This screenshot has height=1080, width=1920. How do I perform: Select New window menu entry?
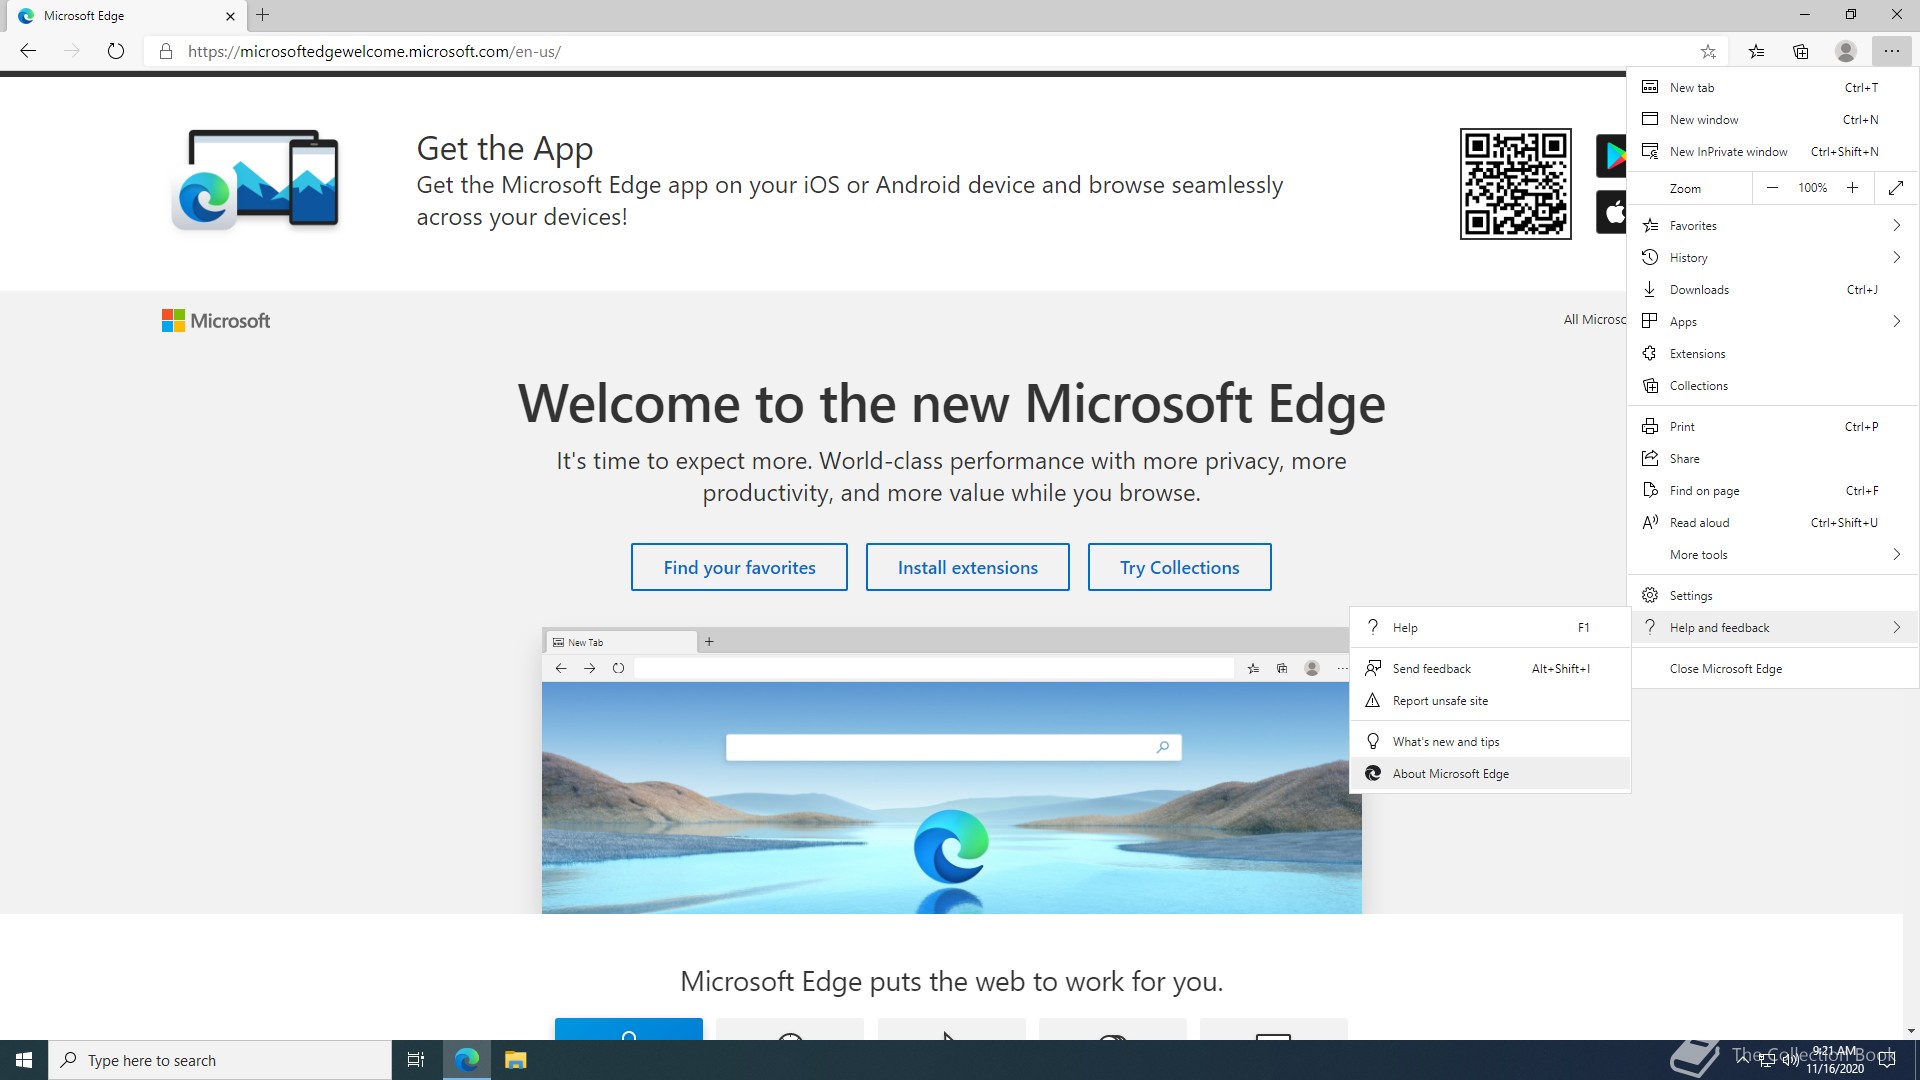click(x=1773, y=119)
